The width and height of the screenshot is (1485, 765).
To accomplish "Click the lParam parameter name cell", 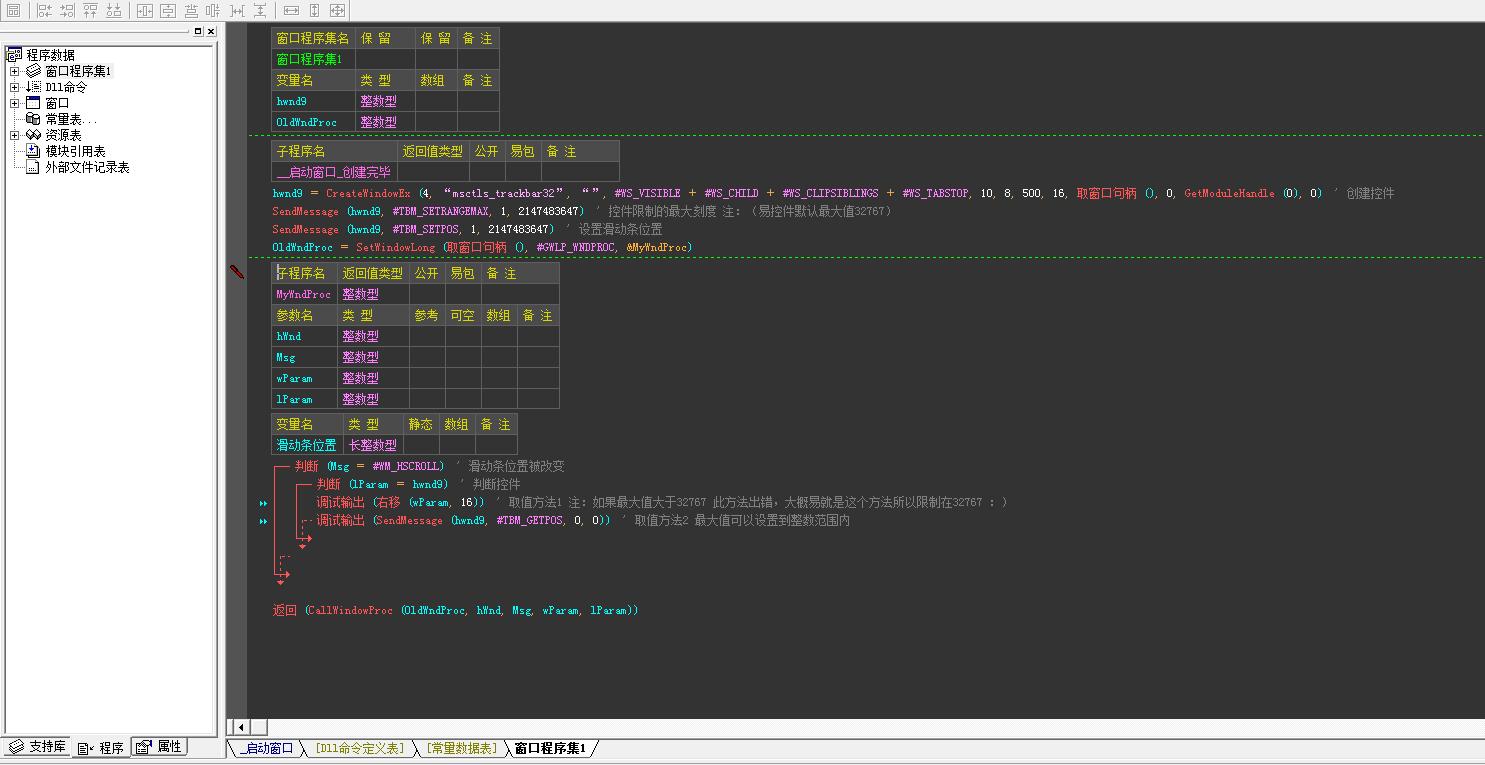I will pyautogui.click(x=304, y=399).
